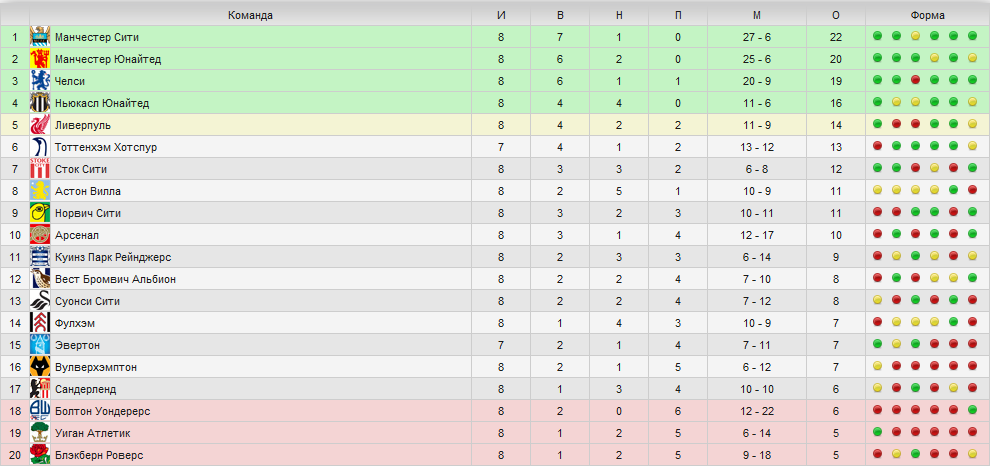
Task: Click the М goals column header
Action: 757,15
